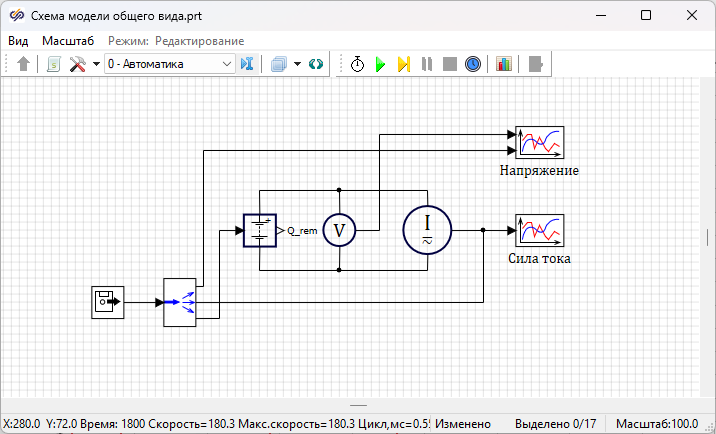Click the green circular arrows refresh icon
This screenshot has height=434, width=716.
pos(316,64)
